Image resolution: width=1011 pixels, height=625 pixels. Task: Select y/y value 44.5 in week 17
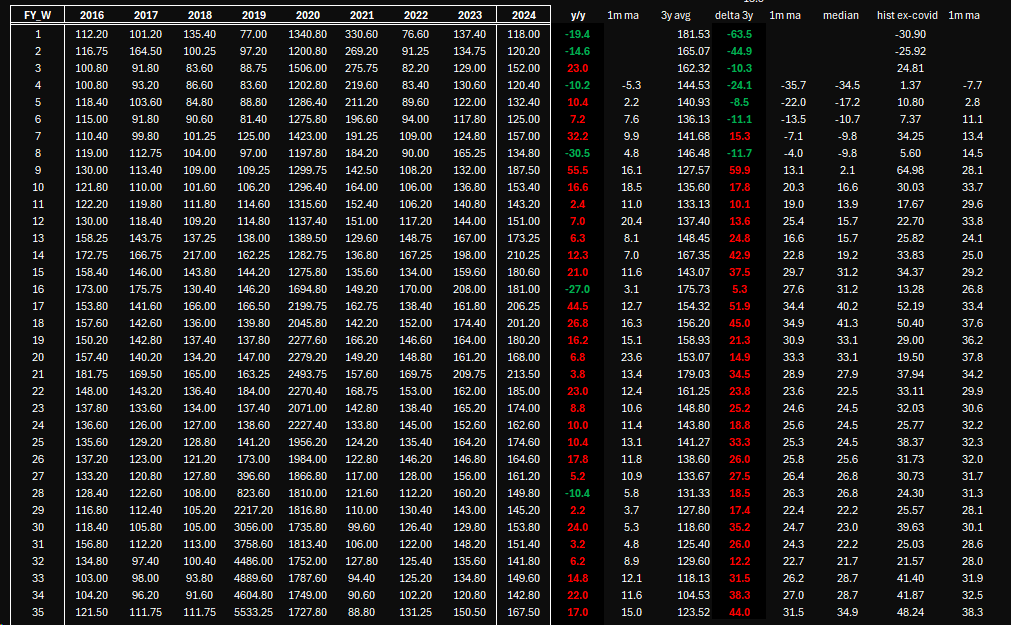click(x=578, y=306)
